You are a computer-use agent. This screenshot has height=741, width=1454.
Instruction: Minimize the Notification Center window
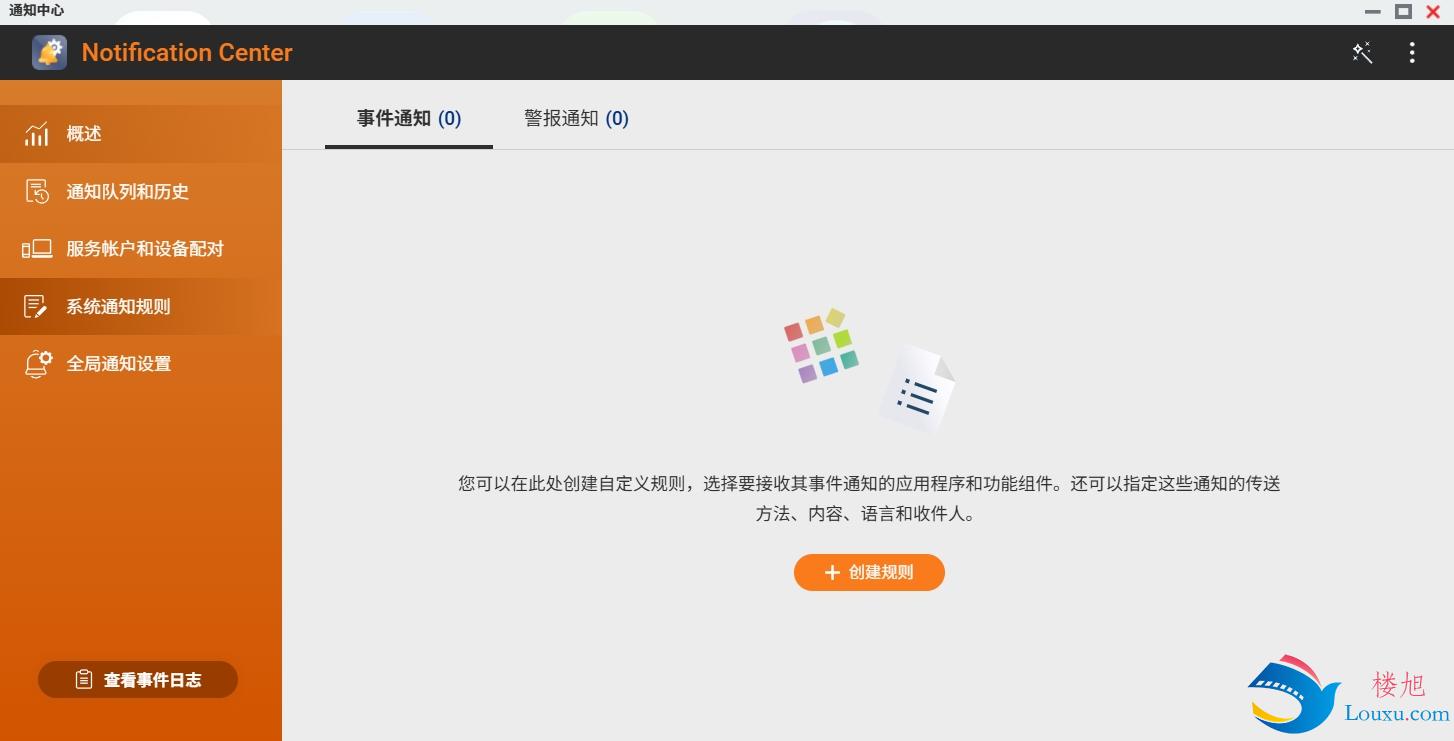pyautogui.click(x=1373, y=12)
